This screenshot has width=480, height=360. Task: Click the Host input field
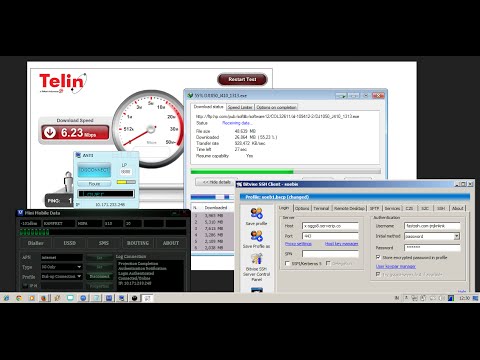[330, 226]
